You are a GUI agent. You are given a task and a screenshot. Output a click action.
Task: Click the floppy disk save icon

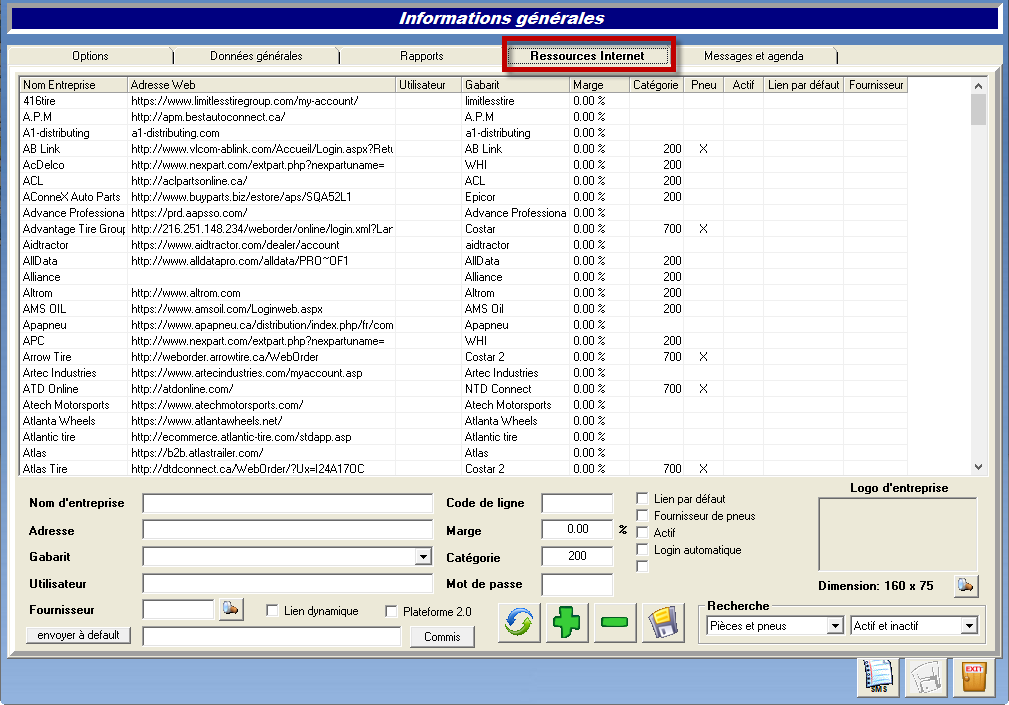pos(663,623)
